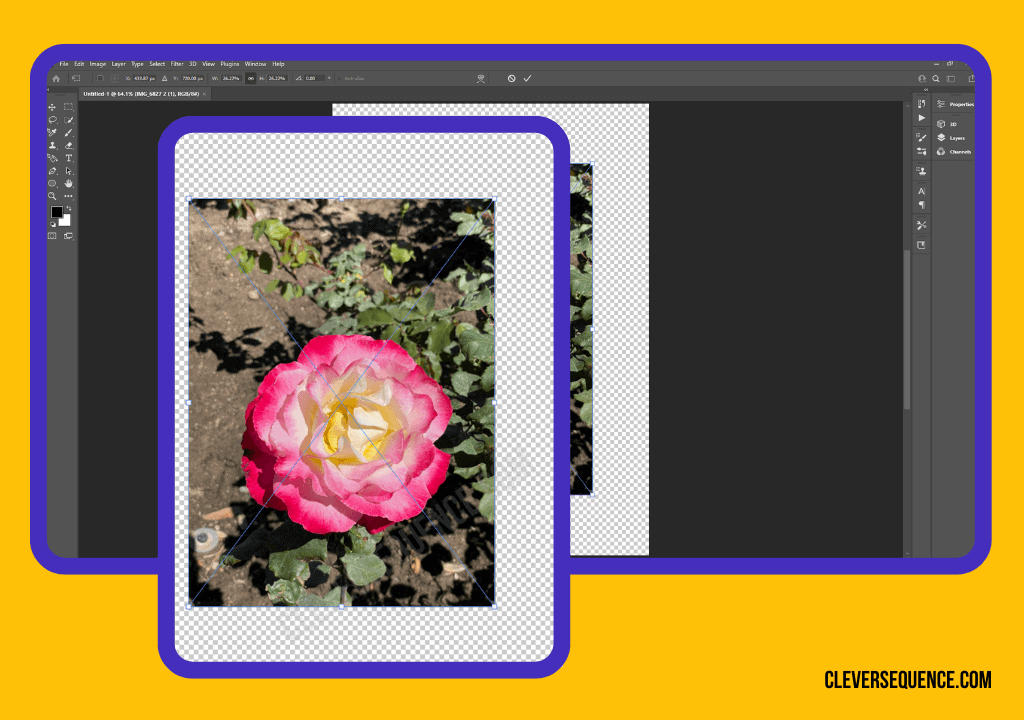
Task: Open the W scale percentage field
Action: tap(229, 78)
